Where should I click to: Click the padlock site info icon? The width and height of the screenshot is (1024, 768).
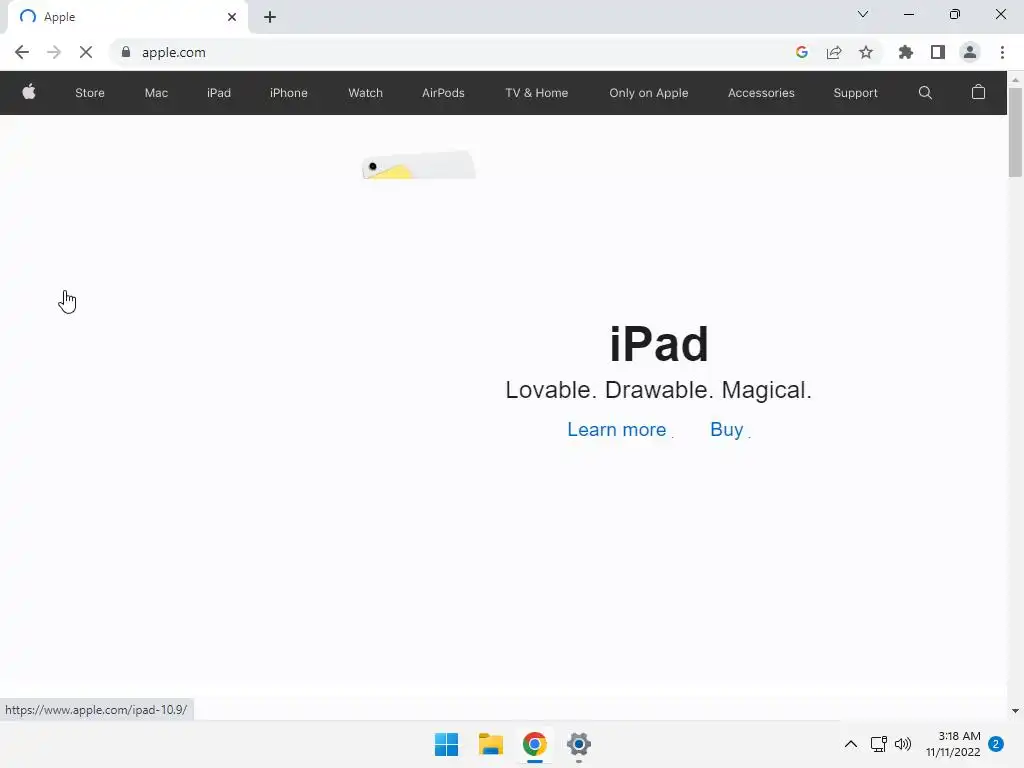[x=126, y=52]
